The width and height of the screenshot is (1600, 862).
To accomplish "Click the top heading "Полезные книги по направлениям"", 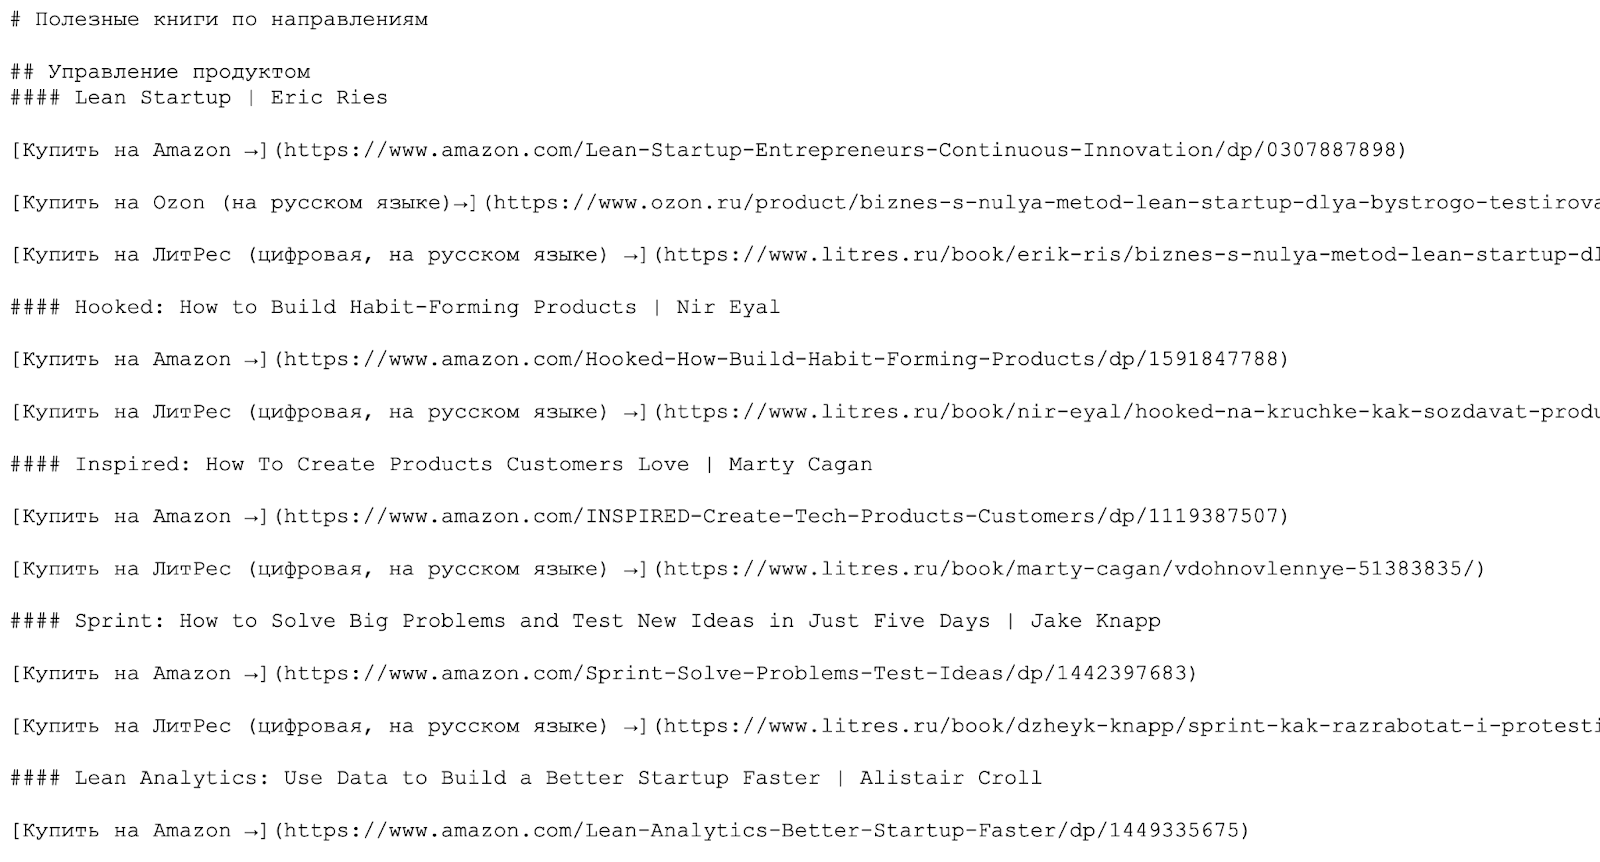I will coord(231,20).
